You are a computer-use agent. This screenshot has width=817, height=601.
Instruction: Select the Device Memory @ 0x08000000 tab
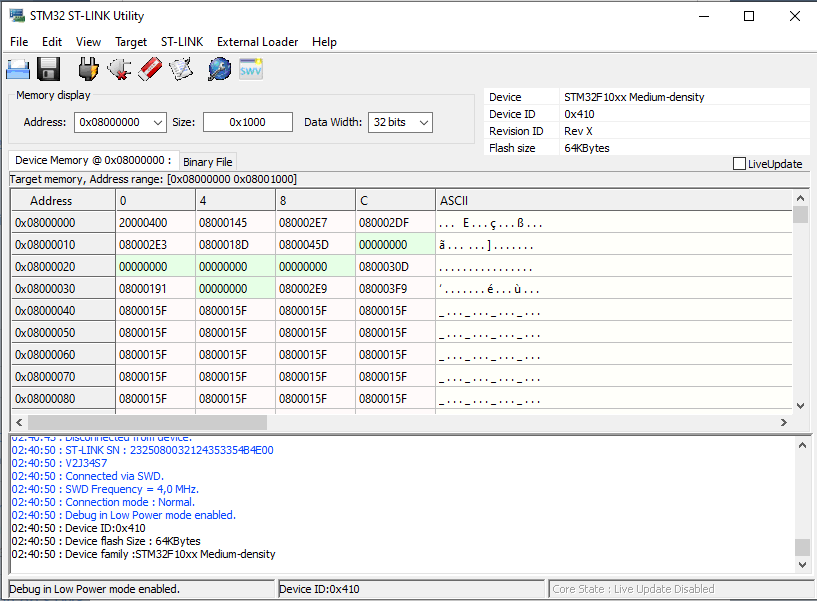pyautogui.click(x=93, y=160)
